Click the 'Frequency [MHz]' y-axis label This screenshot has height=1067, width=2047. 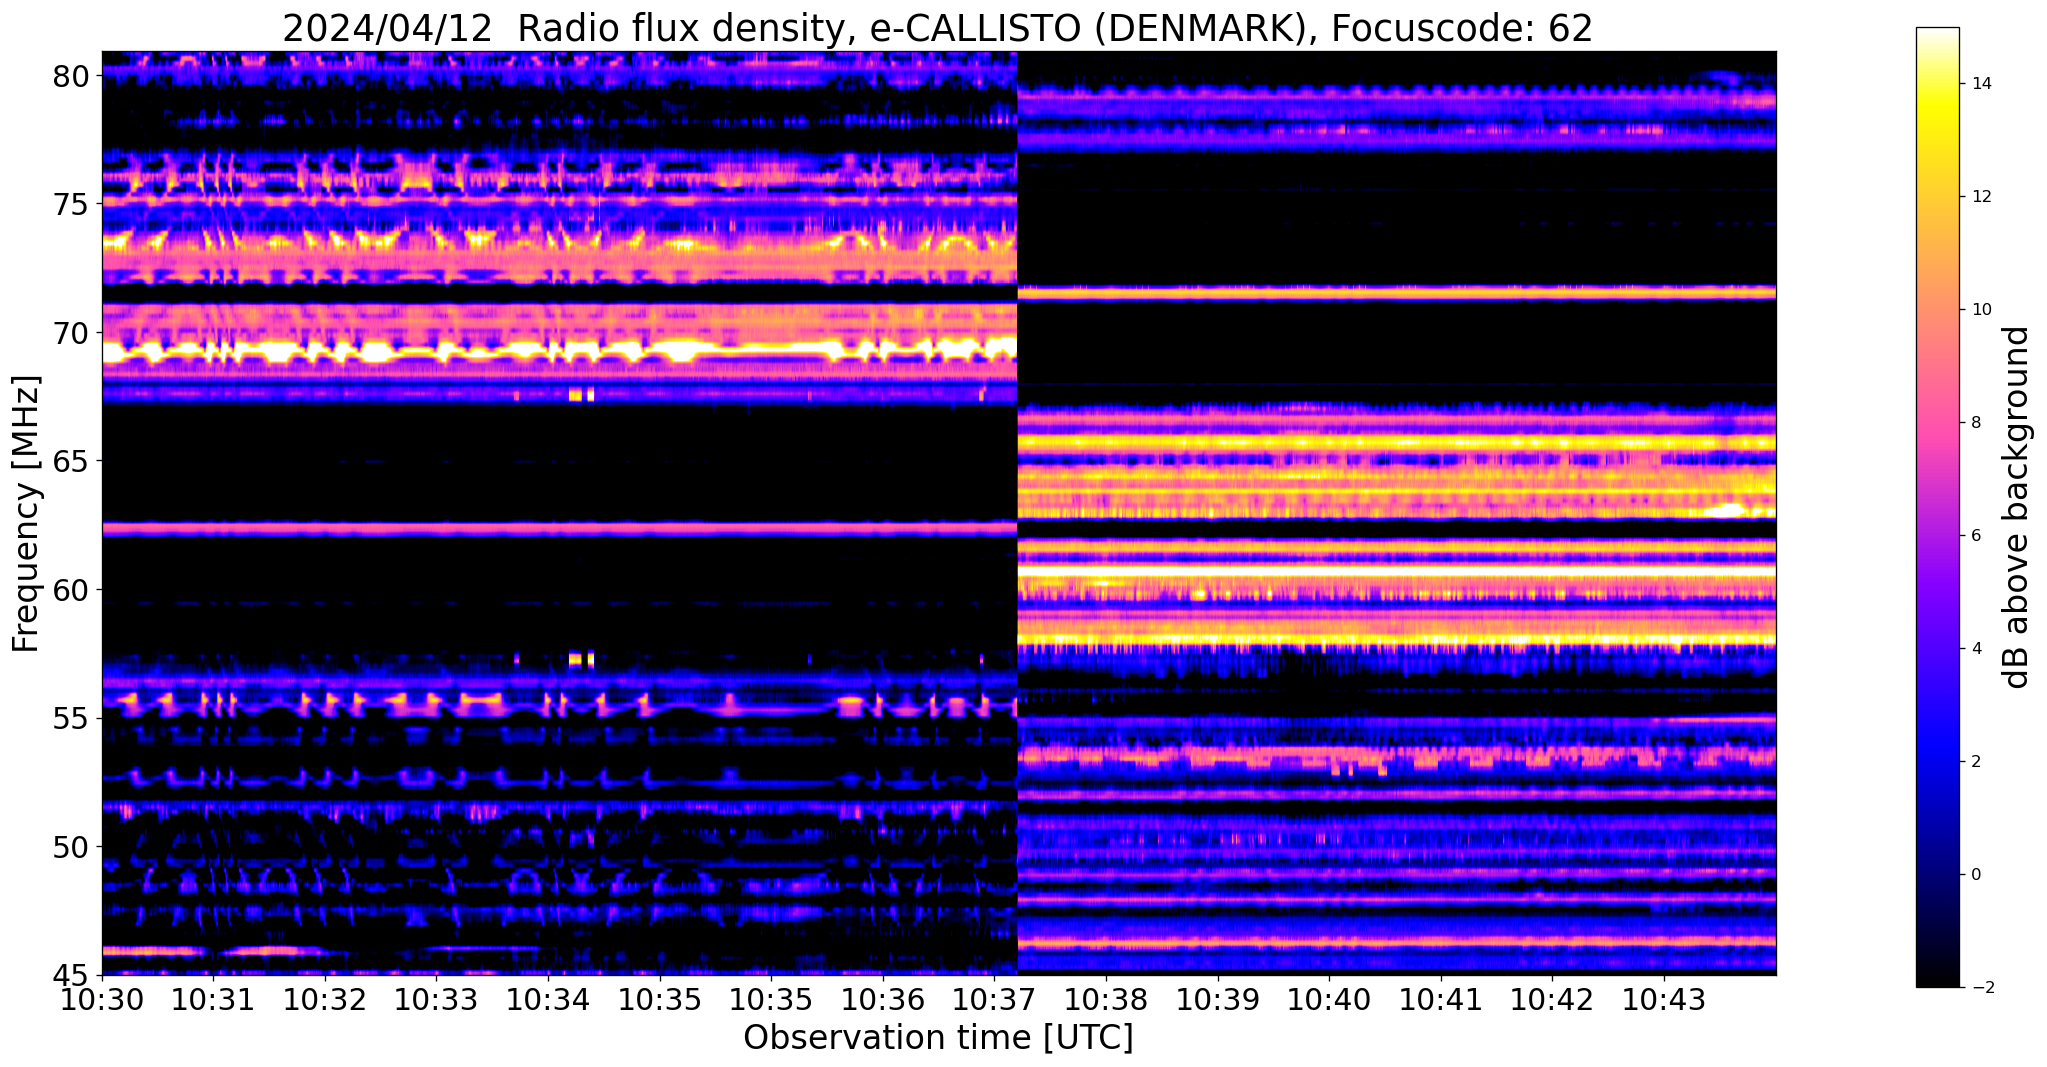point(27,514)
